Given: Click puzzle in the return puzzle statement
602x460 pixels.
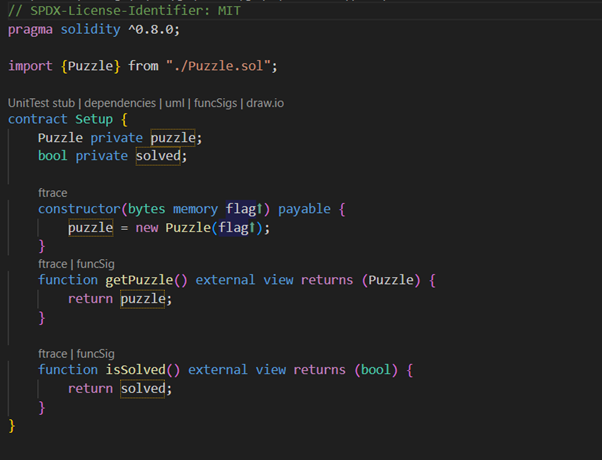Looking at the screenshot, I should (x=142, y=299).
